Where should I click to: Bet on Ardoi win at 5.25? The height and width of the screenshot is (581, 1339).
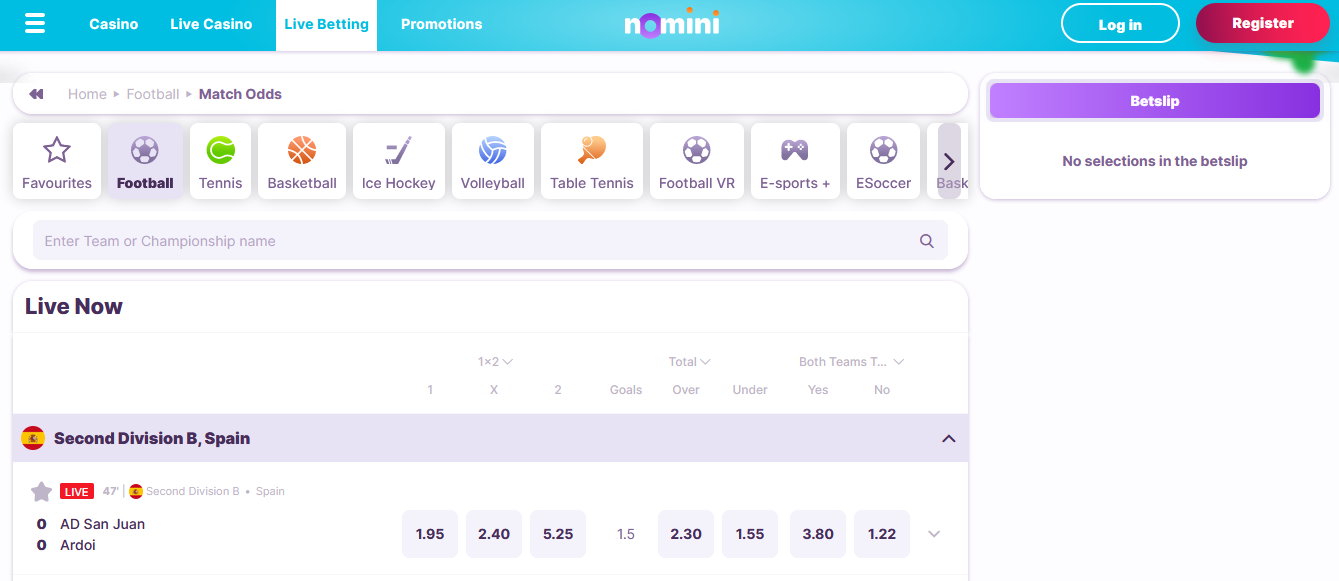click(558, 534)
